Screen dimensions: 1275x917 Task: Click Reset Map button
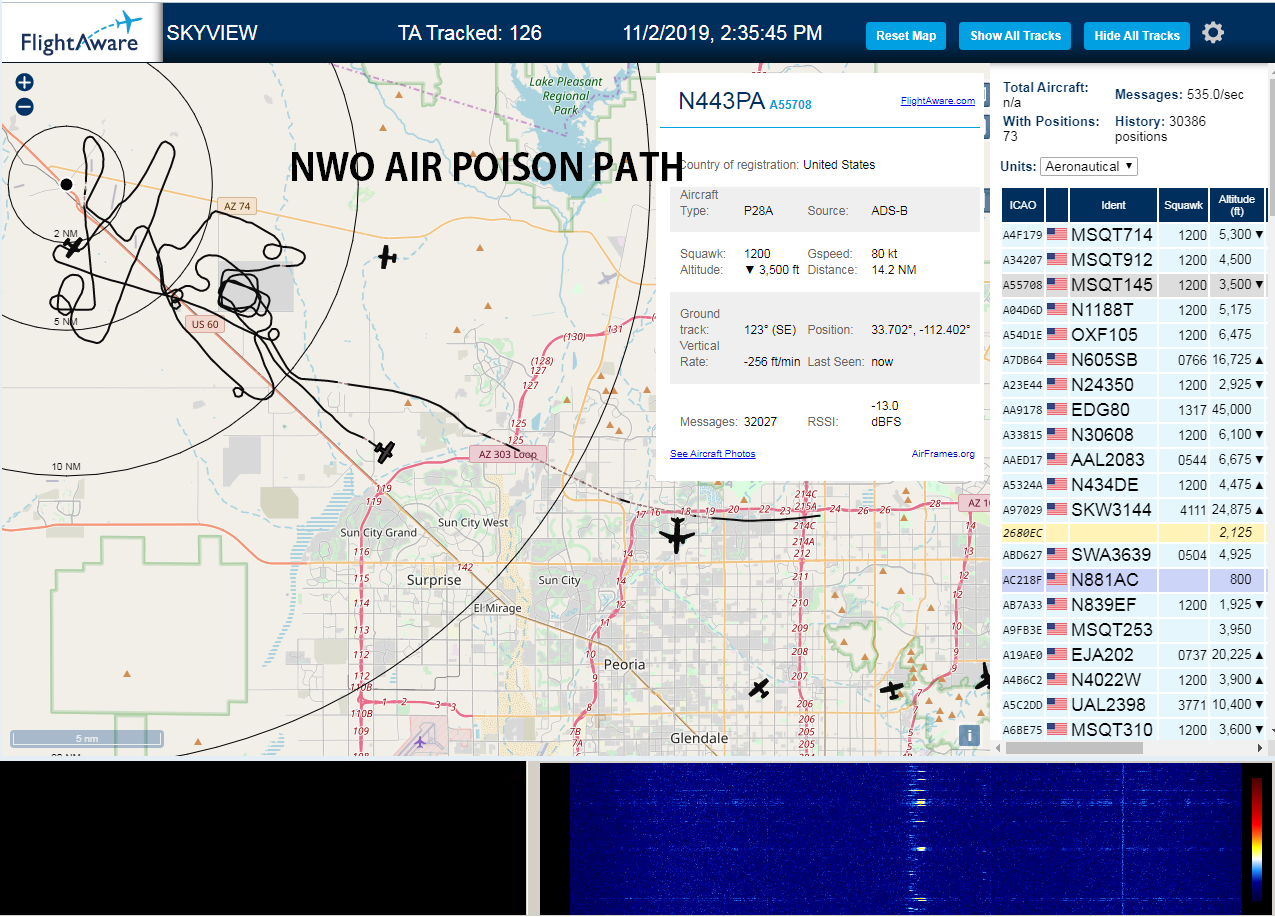[x=906, y=36]
